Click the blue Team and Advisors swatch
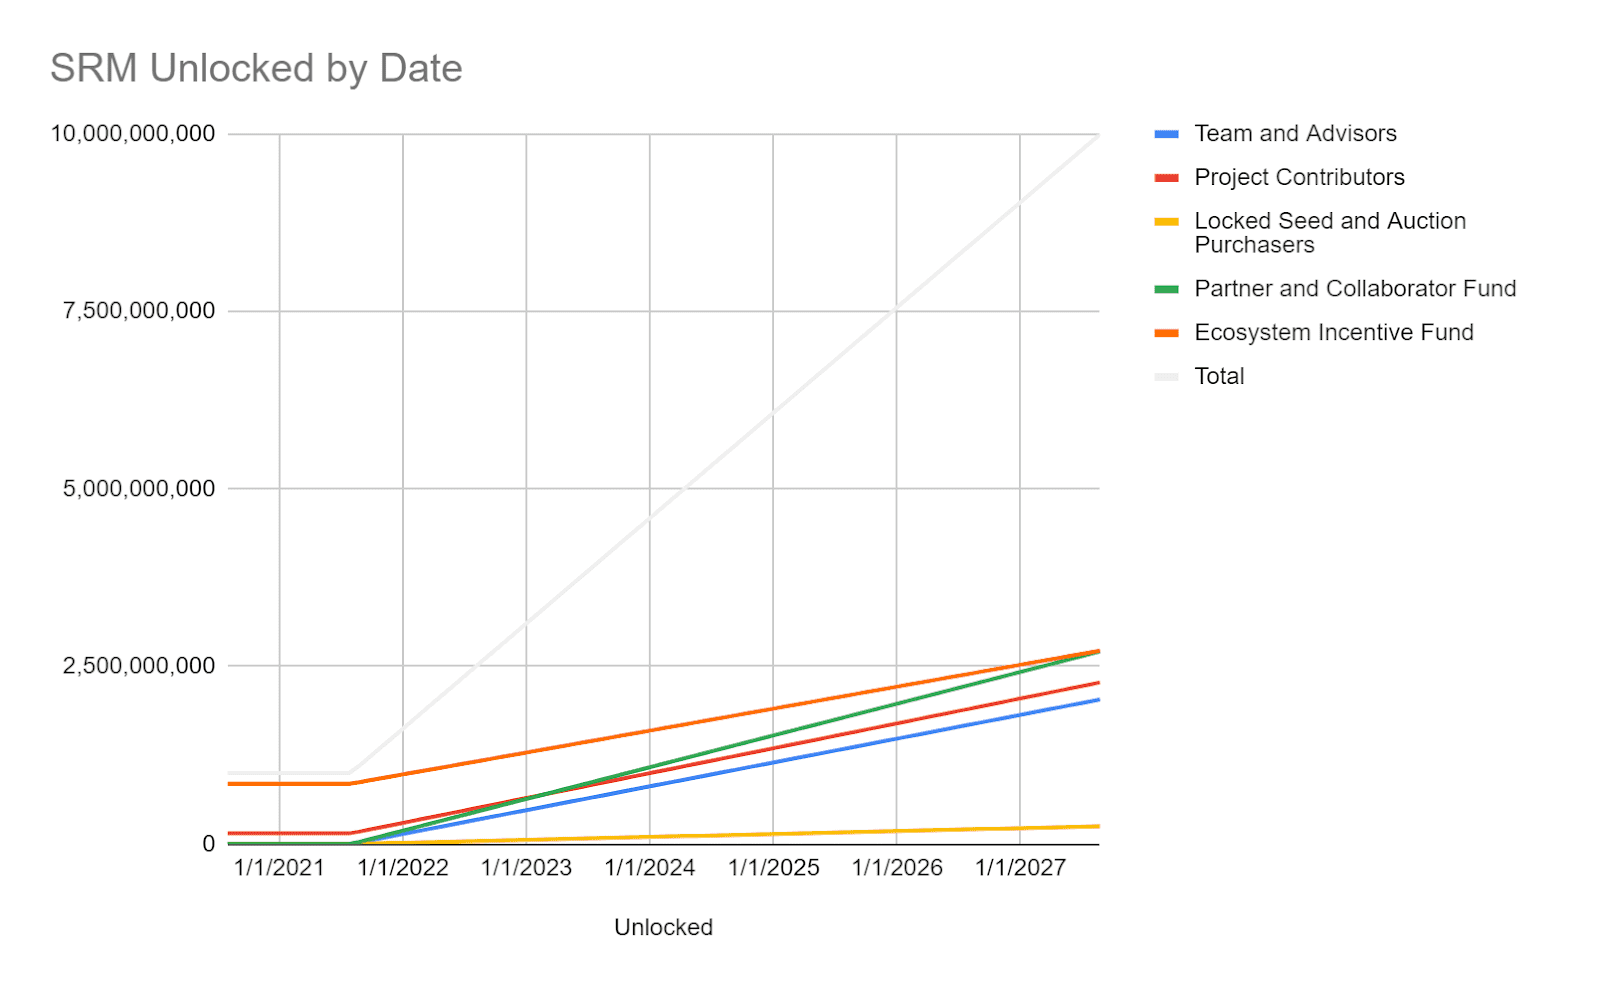1600x989 pixels. click(x=1166, y=134)
